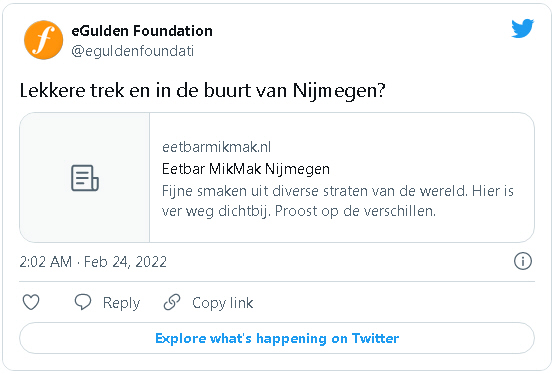Click Explore what's happening on Twitter
The width and height of the screenshot is (555, 374).
pyautogui.click(x=277, y=338)
